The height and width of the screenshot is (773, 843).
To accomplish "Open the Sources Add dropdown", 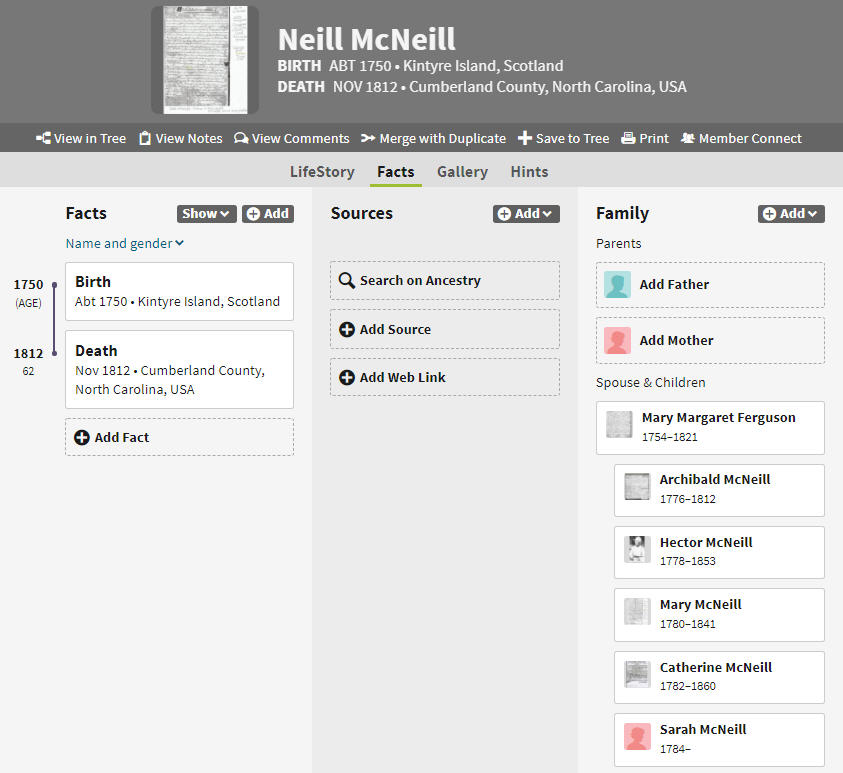I will (526, 213).
